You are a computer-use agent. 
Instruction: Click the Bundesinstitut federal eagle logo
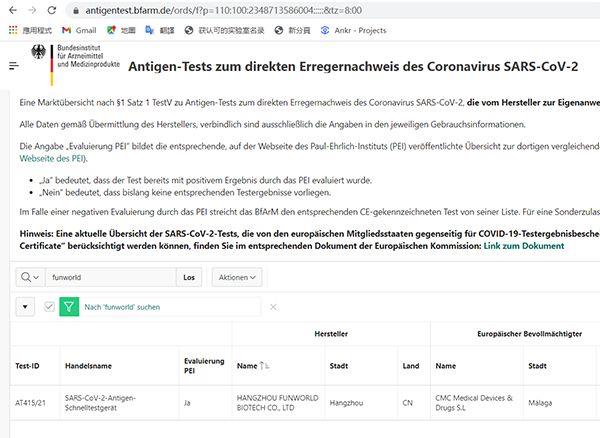[x=38, y=52]
